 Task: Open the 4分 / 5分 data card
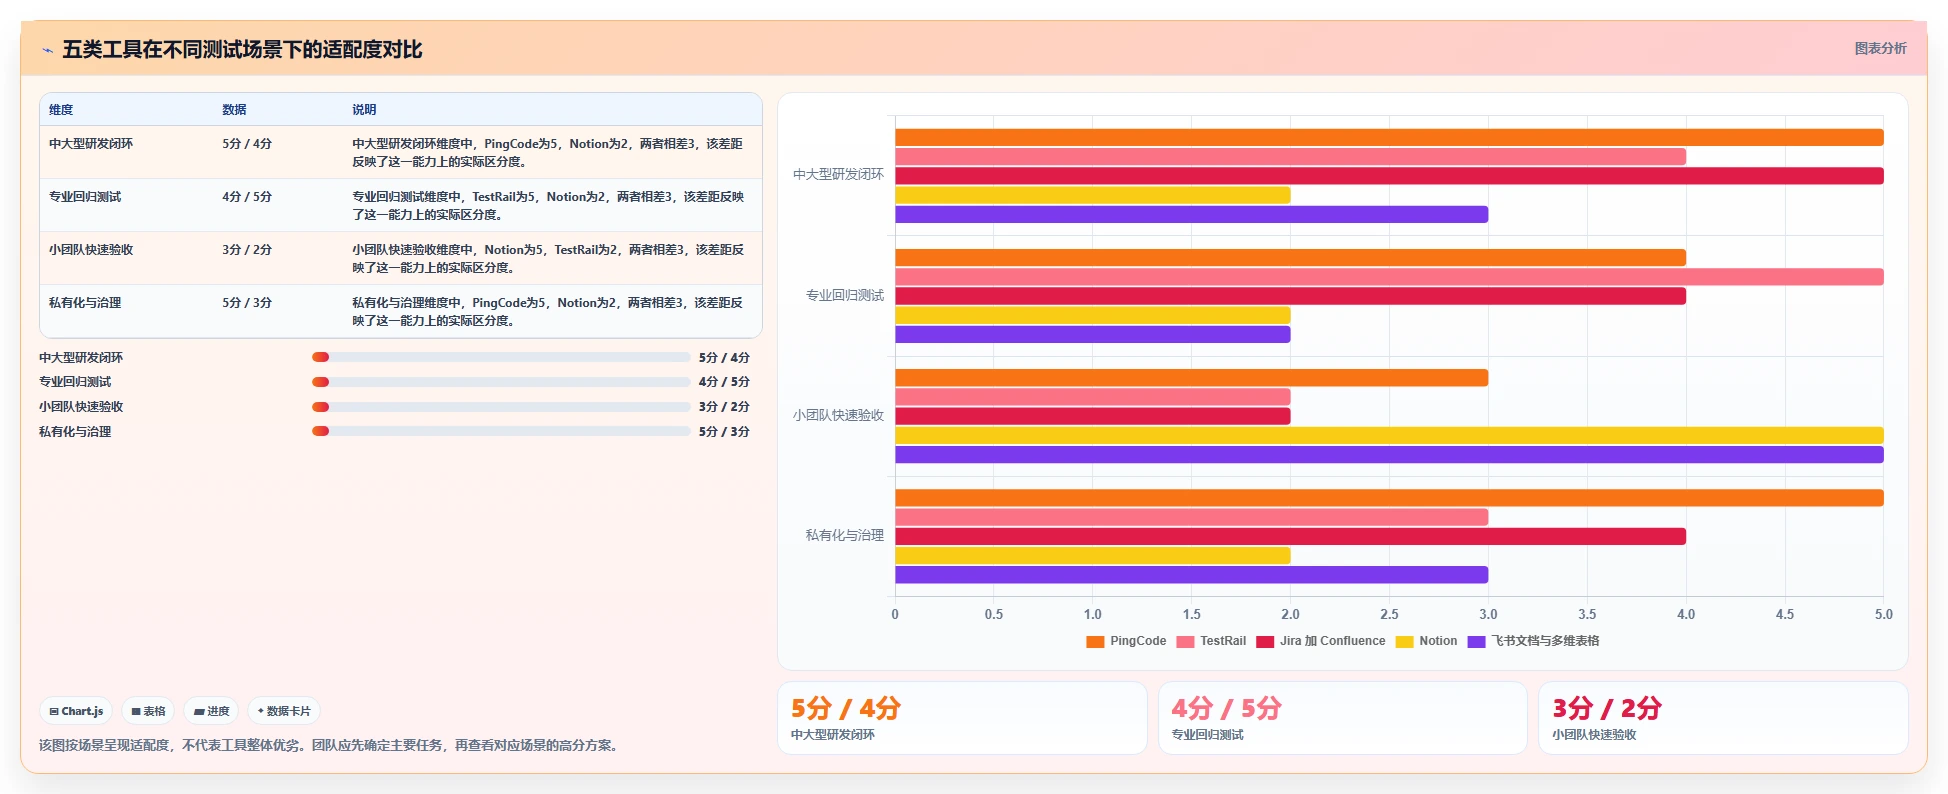tap(1343, 718)
